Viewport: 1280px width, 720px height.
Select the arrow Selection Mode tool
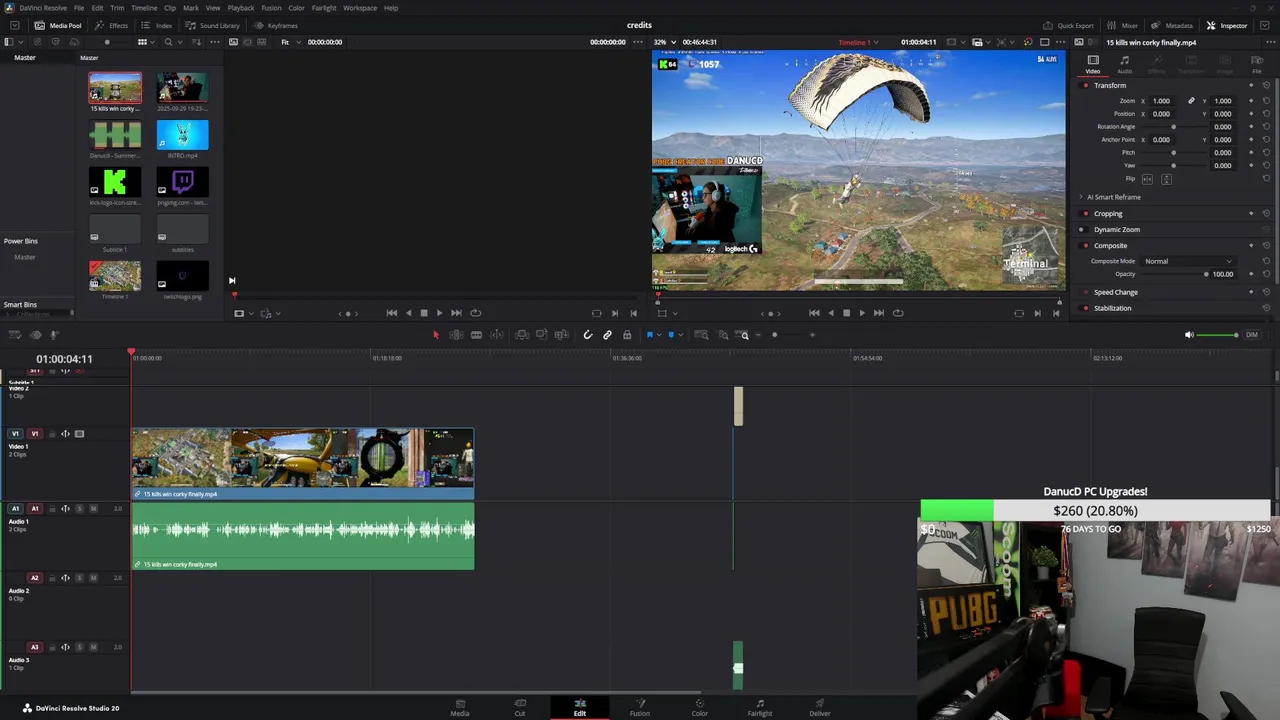pos(436,335)
